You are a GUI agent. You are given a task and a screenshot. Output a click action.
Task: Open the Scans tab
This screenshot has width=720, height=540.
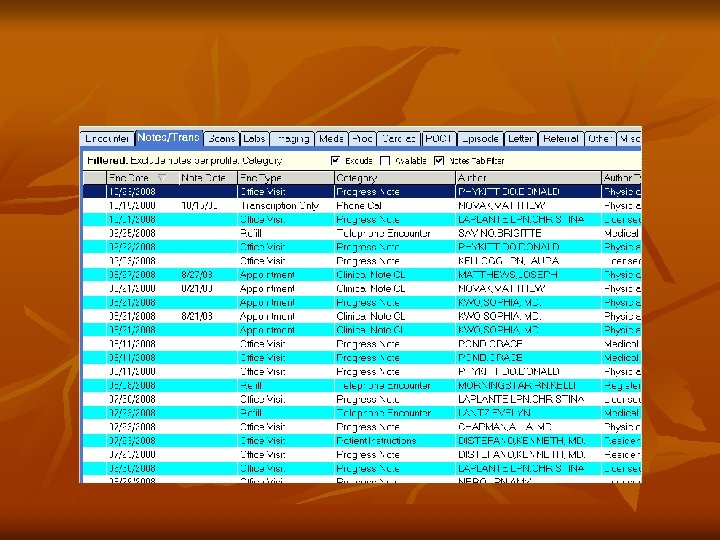tap(222, 139)
